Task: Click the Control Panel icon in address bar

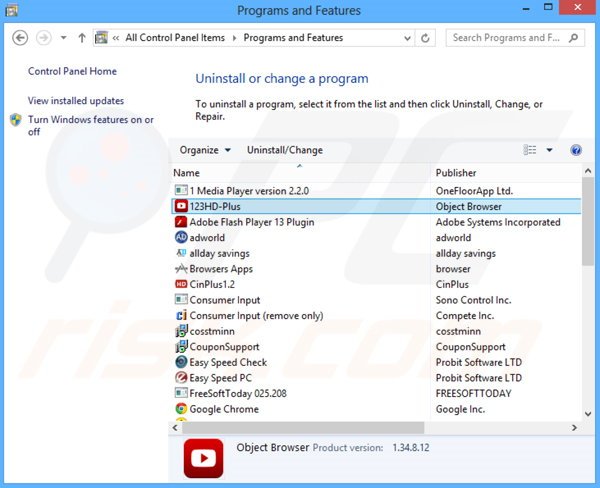Action: coord(101,38)
